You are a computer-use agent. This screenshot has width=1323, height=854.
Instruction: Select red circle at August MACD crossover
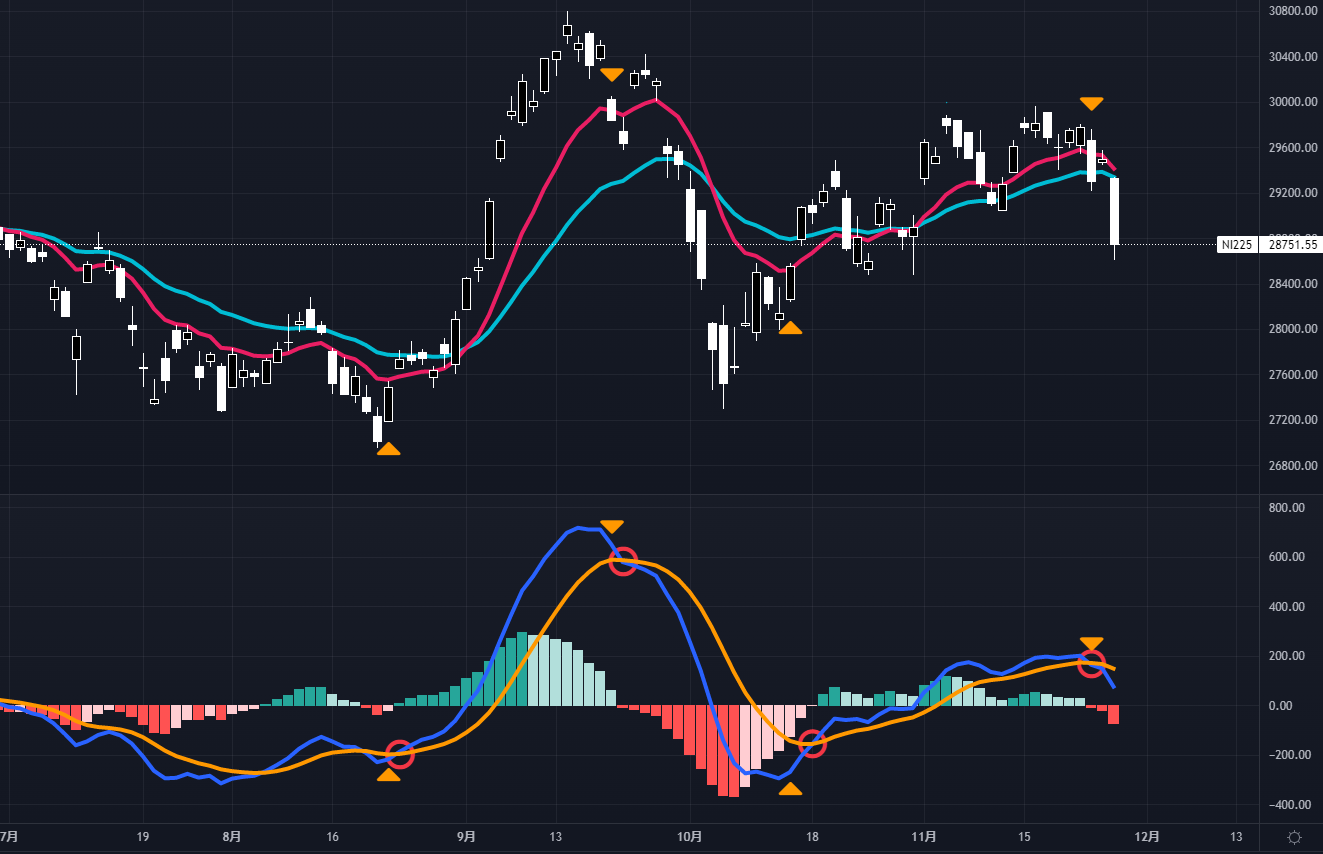(x=399, y=754)
